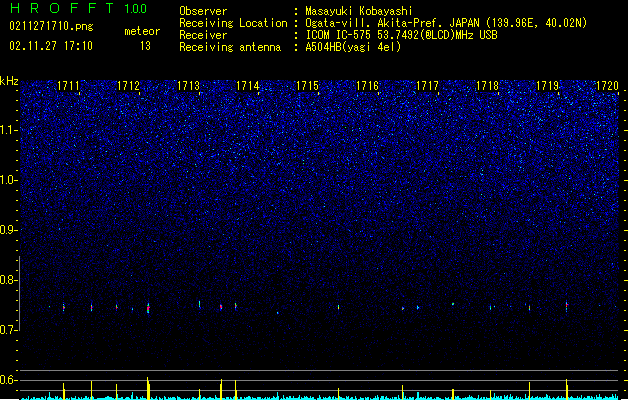The height and width of the screenshot is (400, 629).
Task: Click the 0.6 kHz axis label
Action: click(x=7, y=380)
